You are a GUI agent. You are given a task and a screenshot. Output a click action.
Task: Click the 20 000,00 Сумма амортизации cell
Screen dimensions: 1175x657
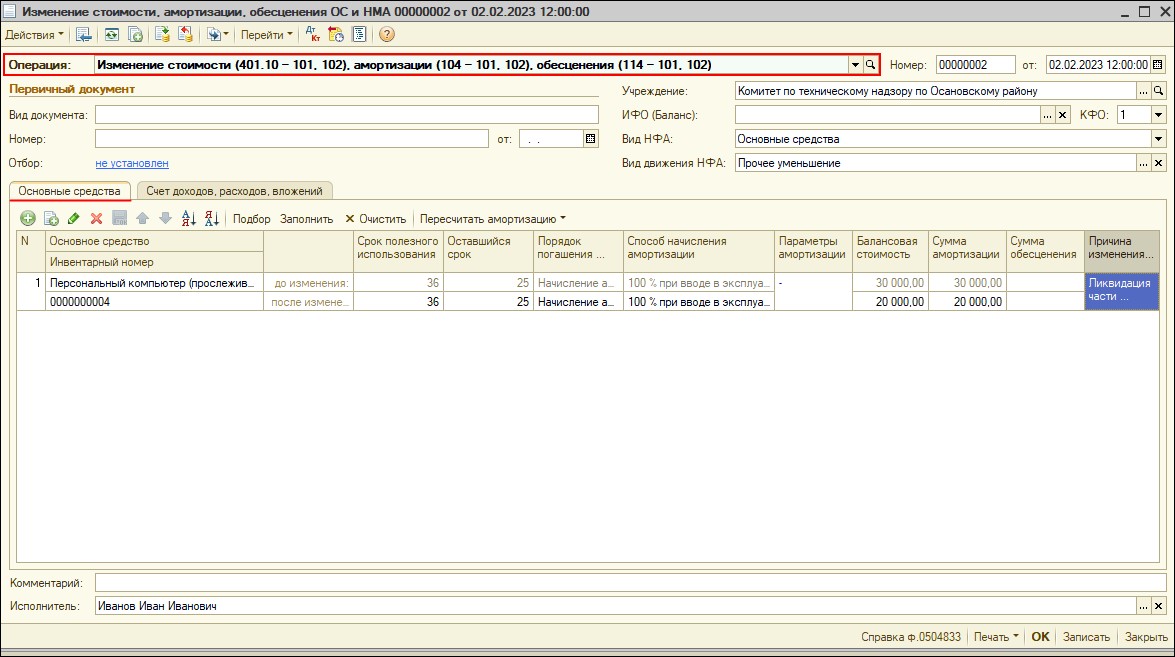pos(967,302)
